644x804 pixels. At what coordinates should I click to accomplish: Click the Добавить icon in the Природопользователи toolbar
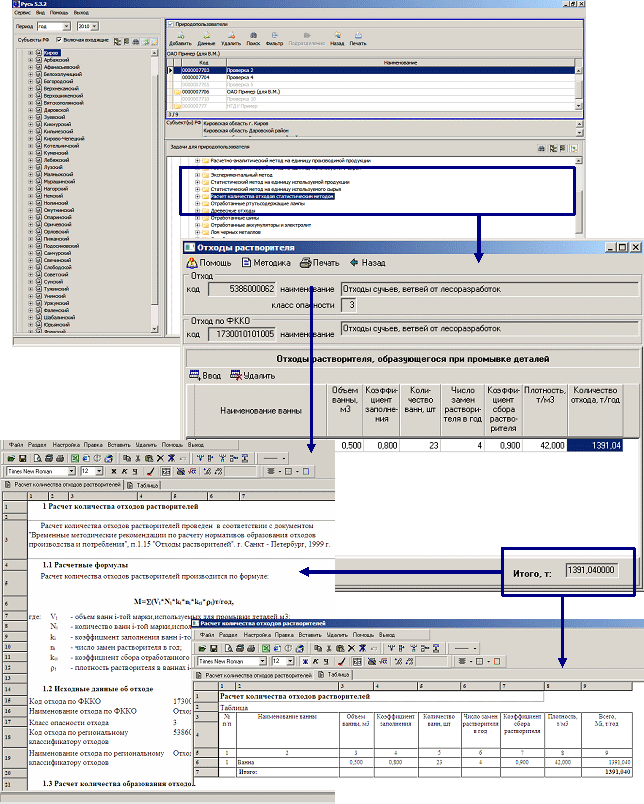pyautogui.click(x=180, y=38)
